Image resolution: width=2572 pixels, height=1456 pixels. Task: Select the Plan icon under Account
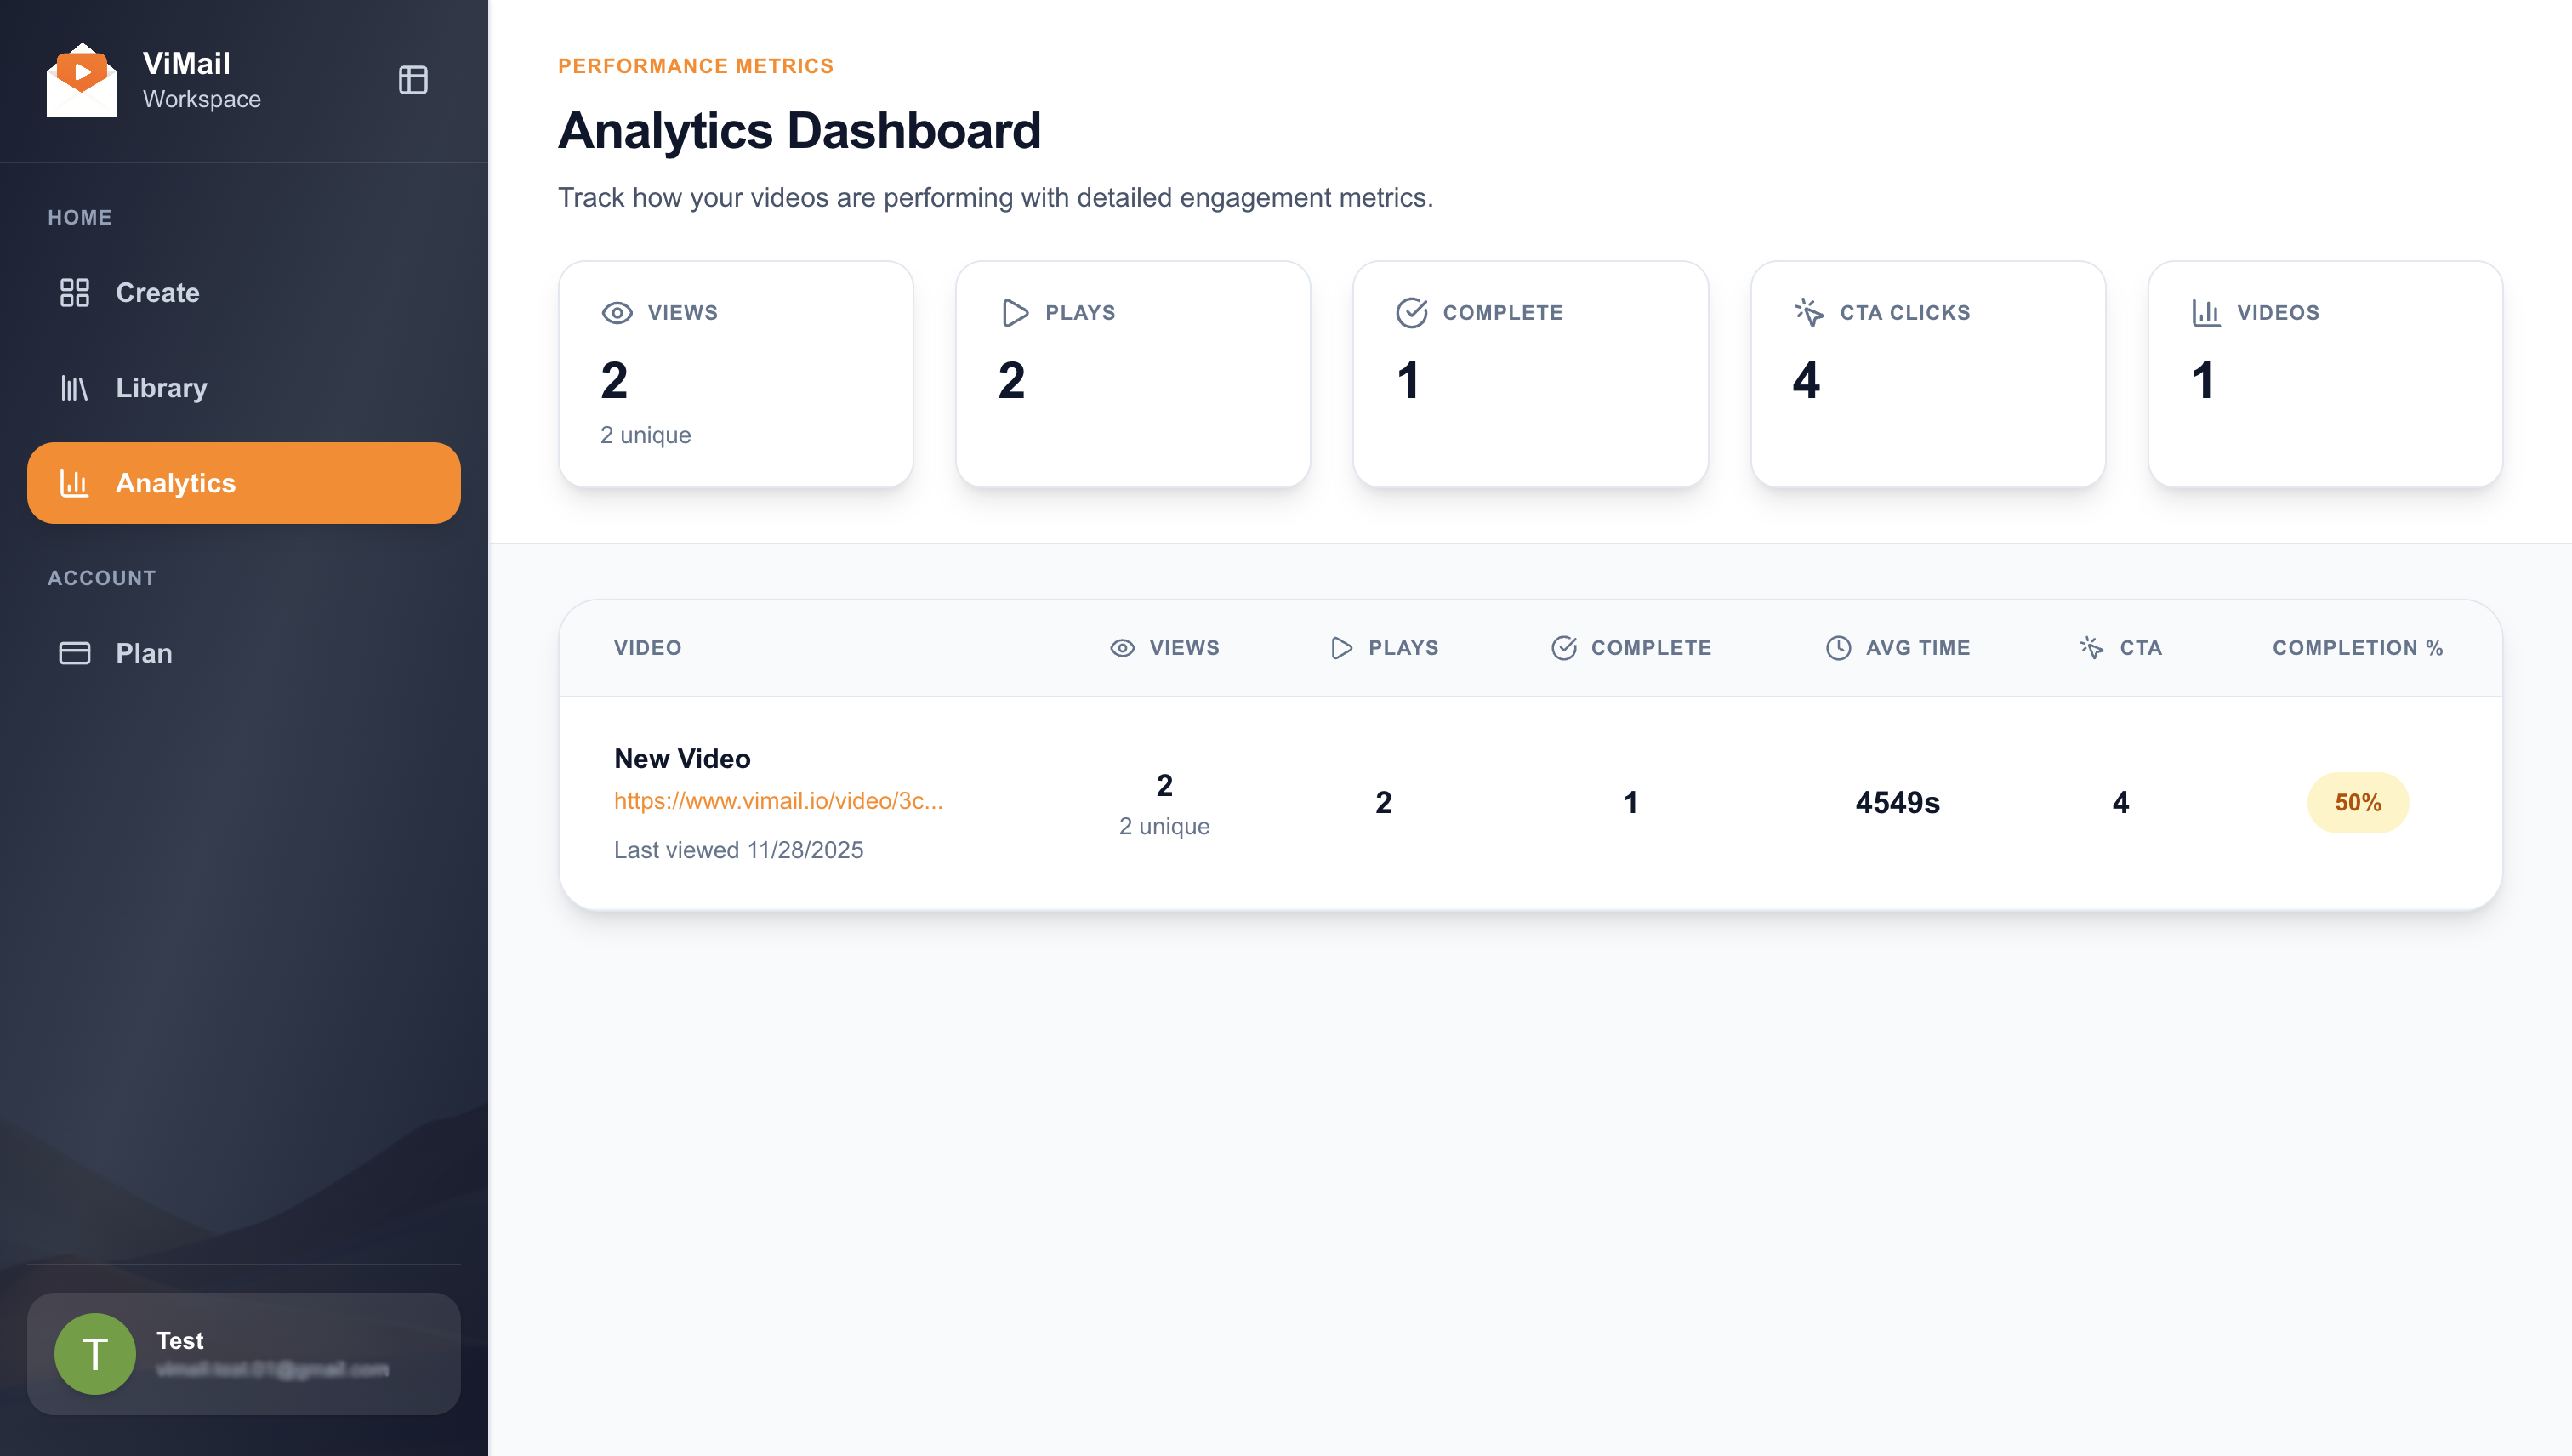[x=74, y=653]
